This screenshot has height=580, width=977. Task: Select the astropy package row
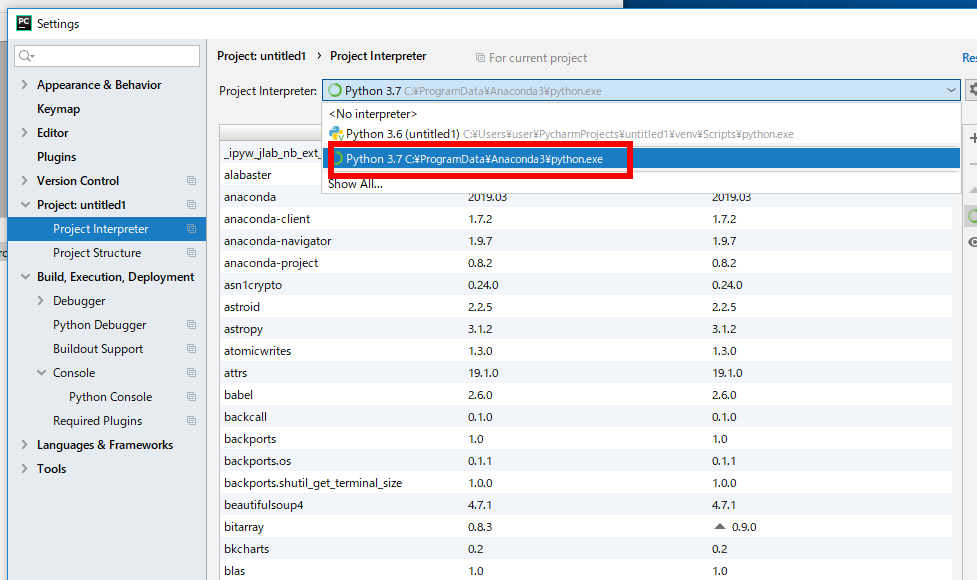click(586, 329)
